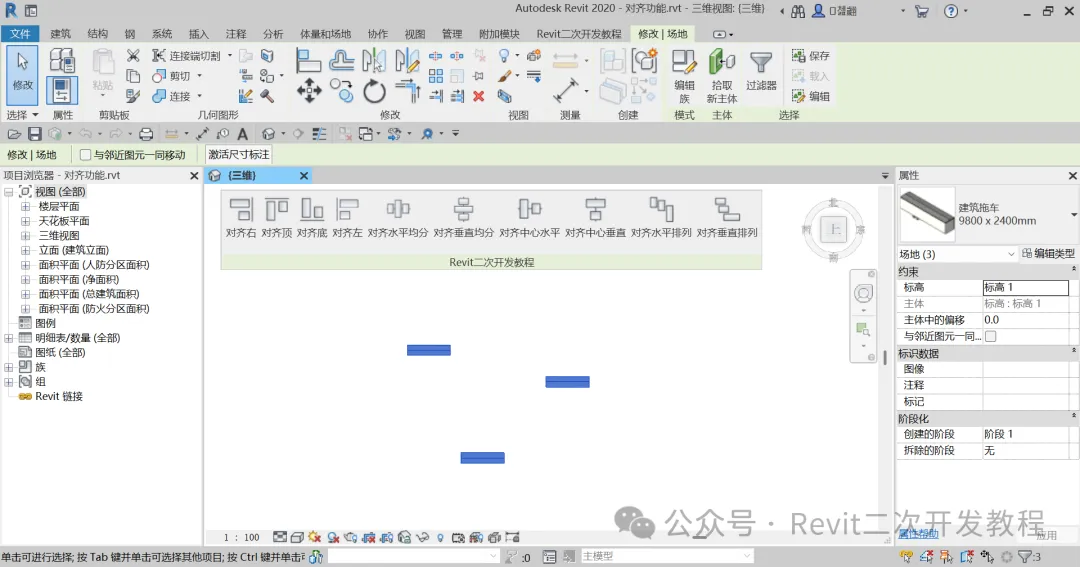Click the 保存 selection button
The image size is (1080, 567).
click(x=811, y=56)
